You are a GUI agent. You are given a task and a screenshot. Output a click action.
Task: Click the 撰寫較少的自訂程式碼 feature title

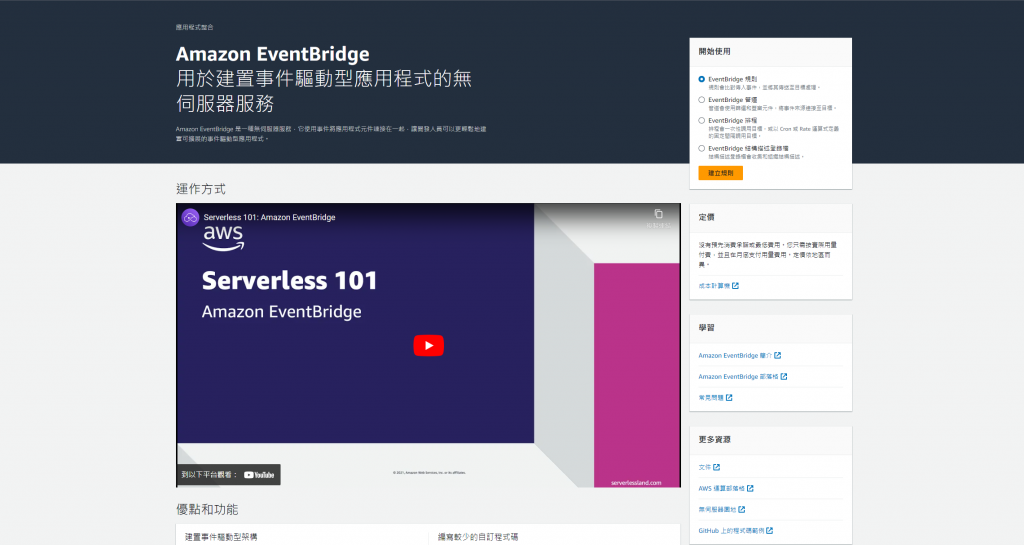pos(478,537)
